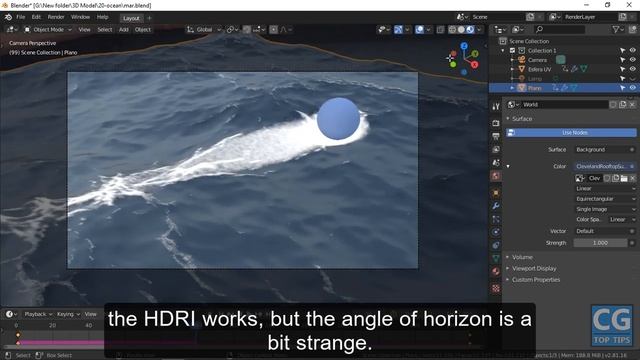The width and height of the screenshot is (640, 360).
Task: Show the Lamp with its visibility icon
Action: pyautogui.click(x=632, y=79)
